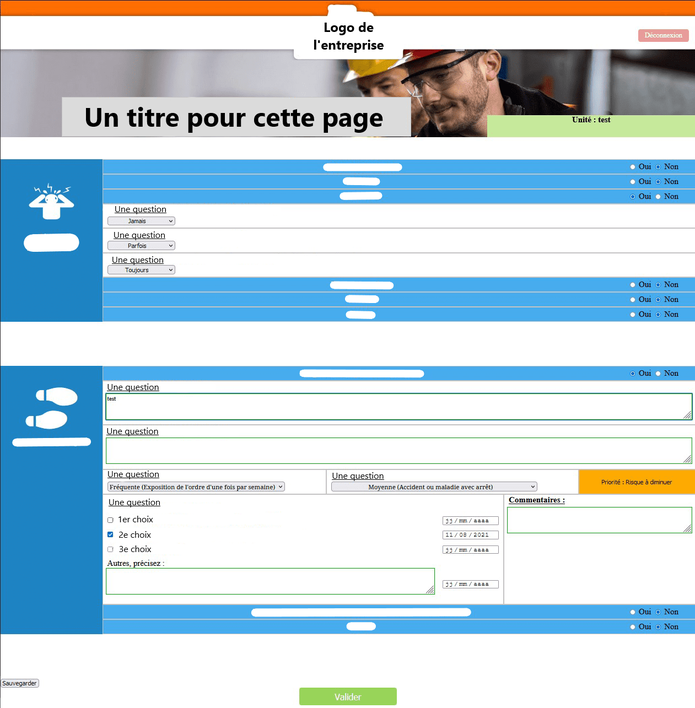This screenshot has height=708, width=695.
Task: Click the '2e choix' label text
Action: (135, 535)
